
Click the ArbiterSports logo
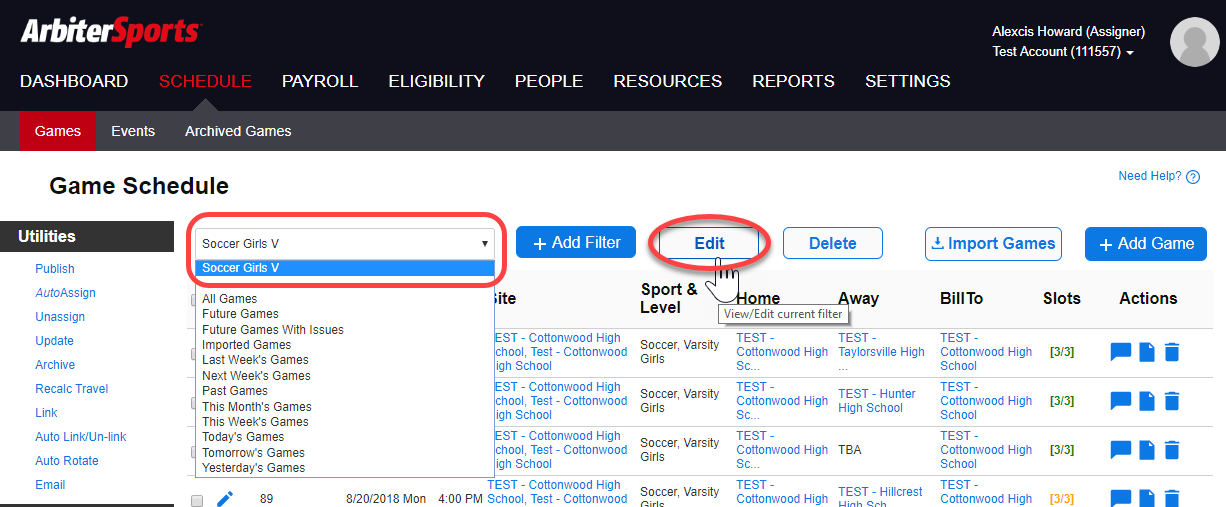pyautogui.click(x=110, y=31)
